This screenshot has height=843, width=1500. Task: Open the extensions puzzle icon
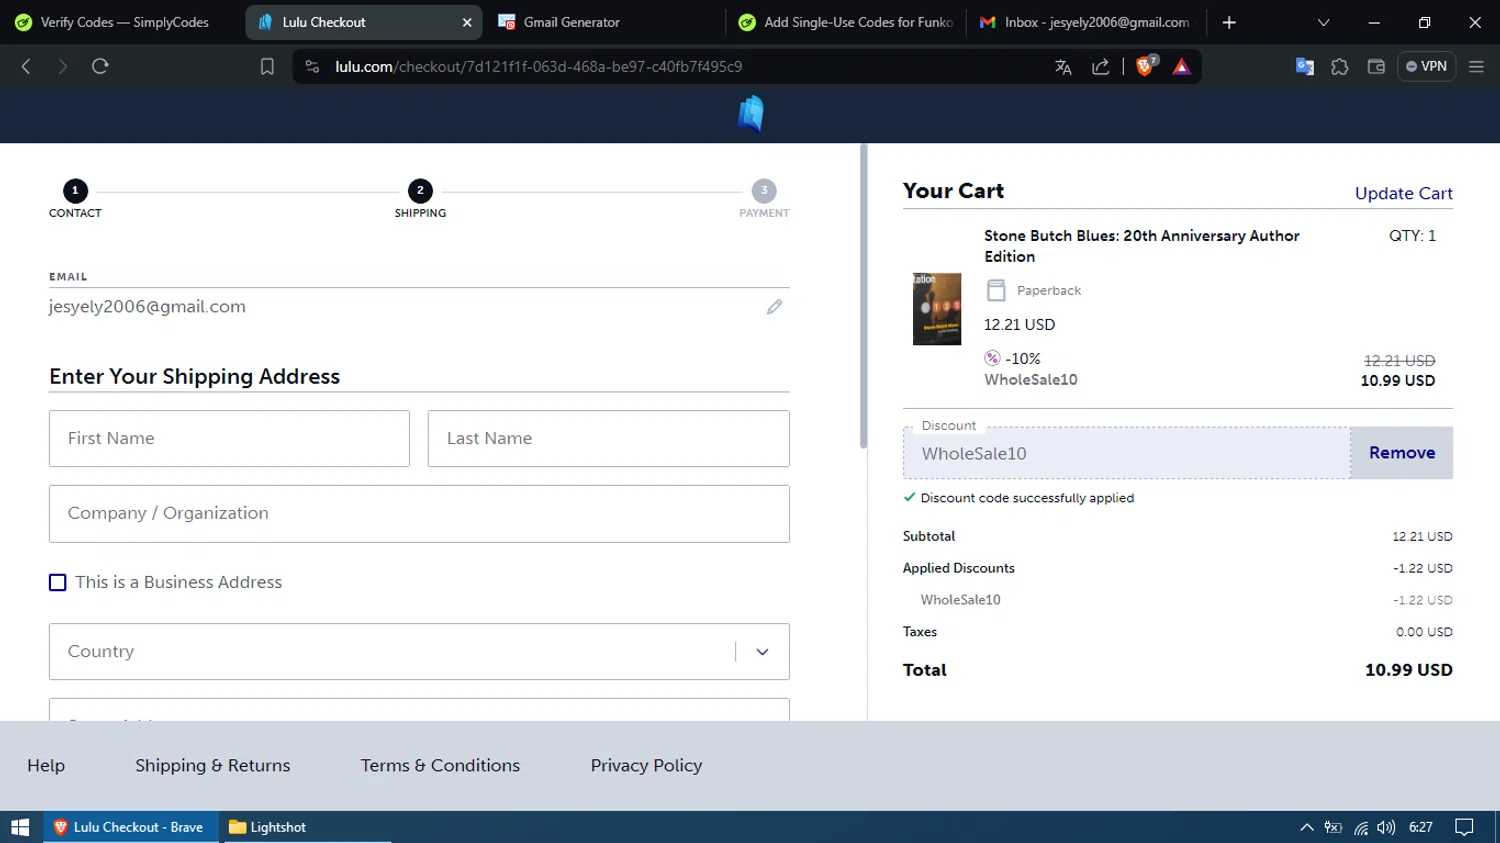1340,67
